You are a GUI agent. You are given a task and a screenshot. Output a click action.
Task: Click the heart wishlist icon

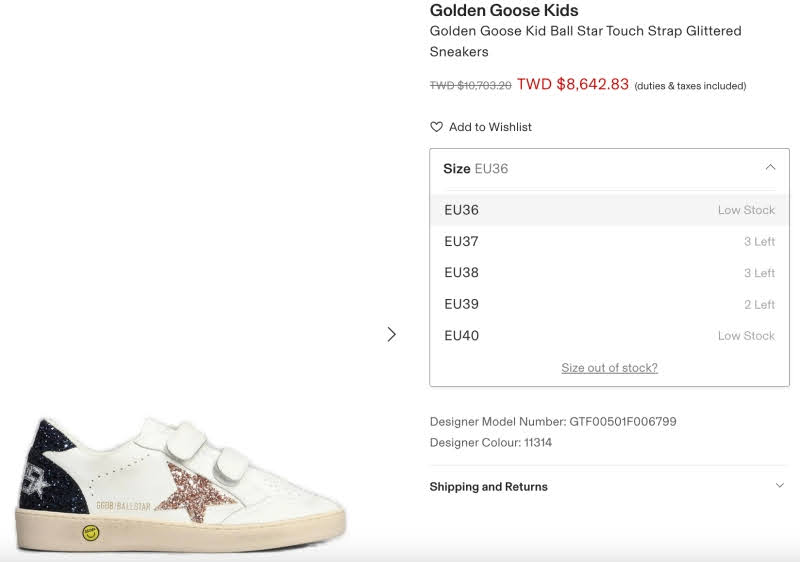tap(436, 127)
